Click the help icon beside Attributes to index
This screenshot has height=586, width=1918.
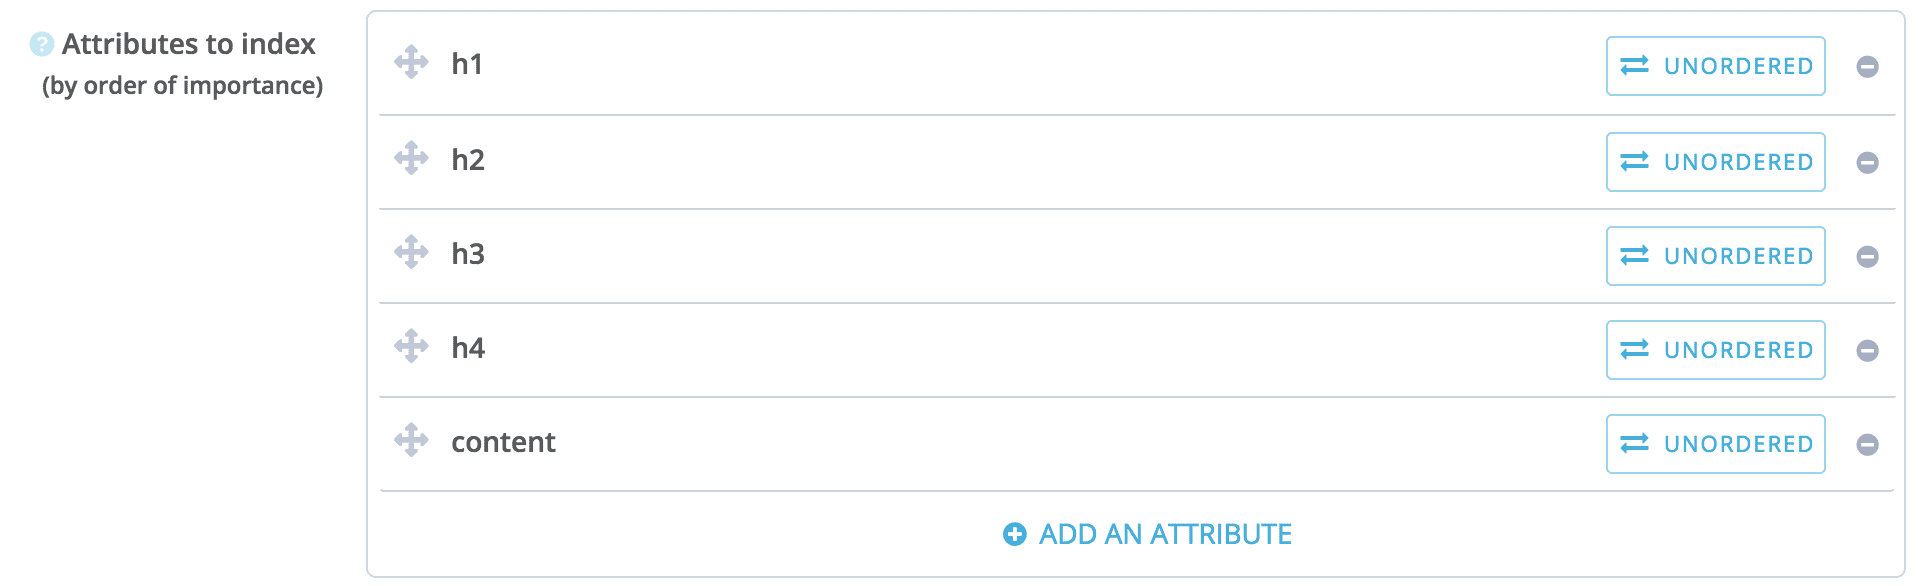[41, 44]
